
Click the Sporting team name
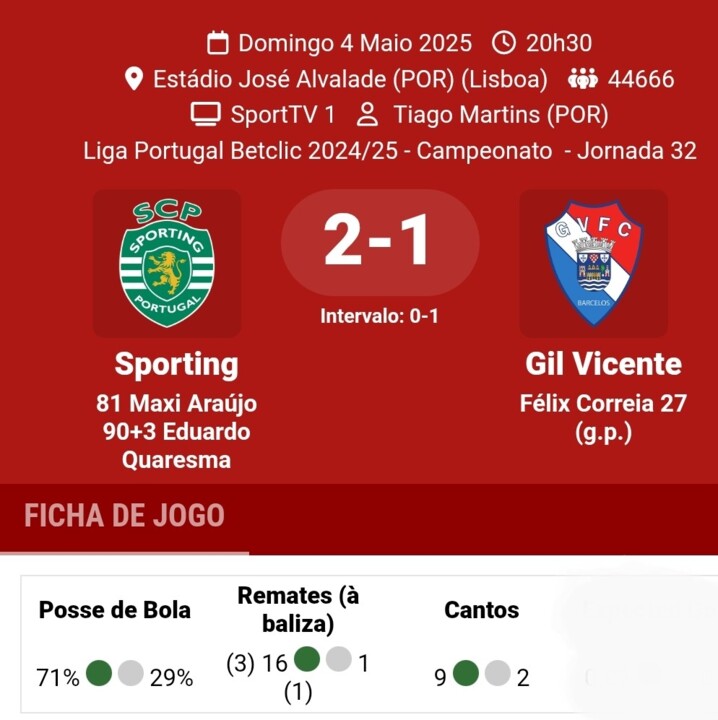(176, 364)
